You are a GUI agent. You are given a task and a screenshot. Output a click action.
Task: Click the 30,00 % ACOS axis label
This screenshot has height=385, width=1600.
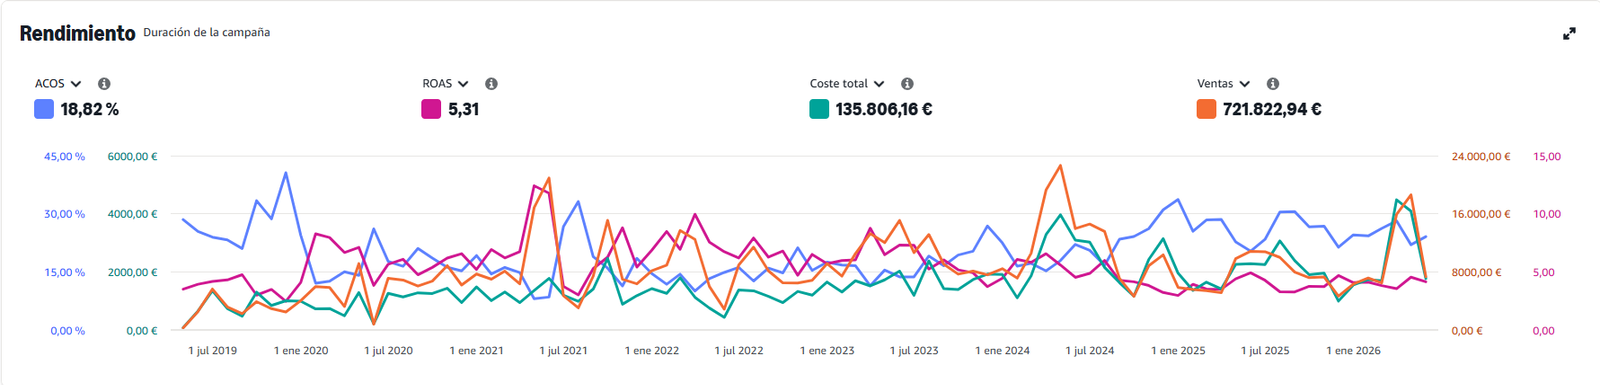tap(64, 214)
